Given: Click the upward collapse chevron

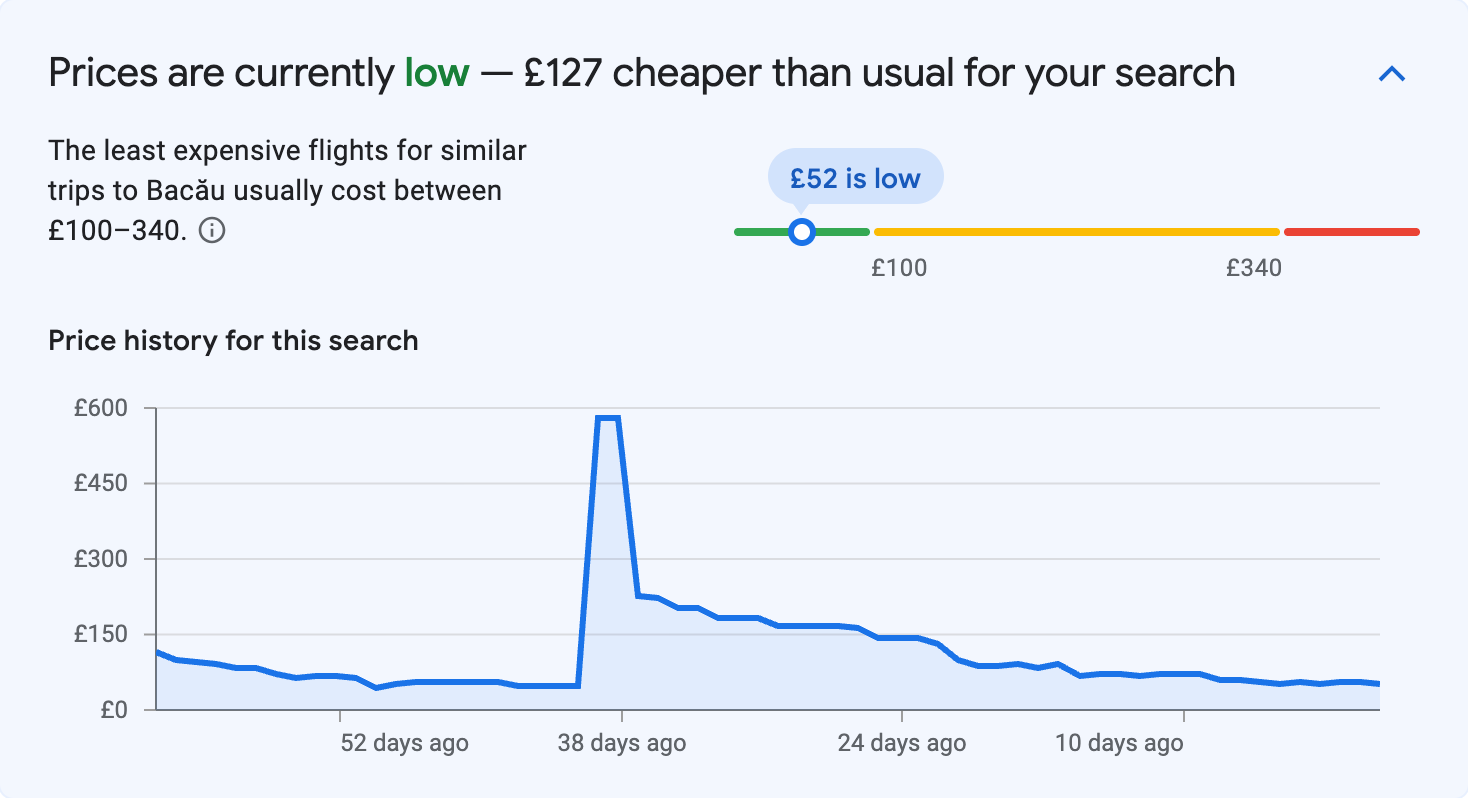Looking at the screenshot, I should click(1391, 73).
